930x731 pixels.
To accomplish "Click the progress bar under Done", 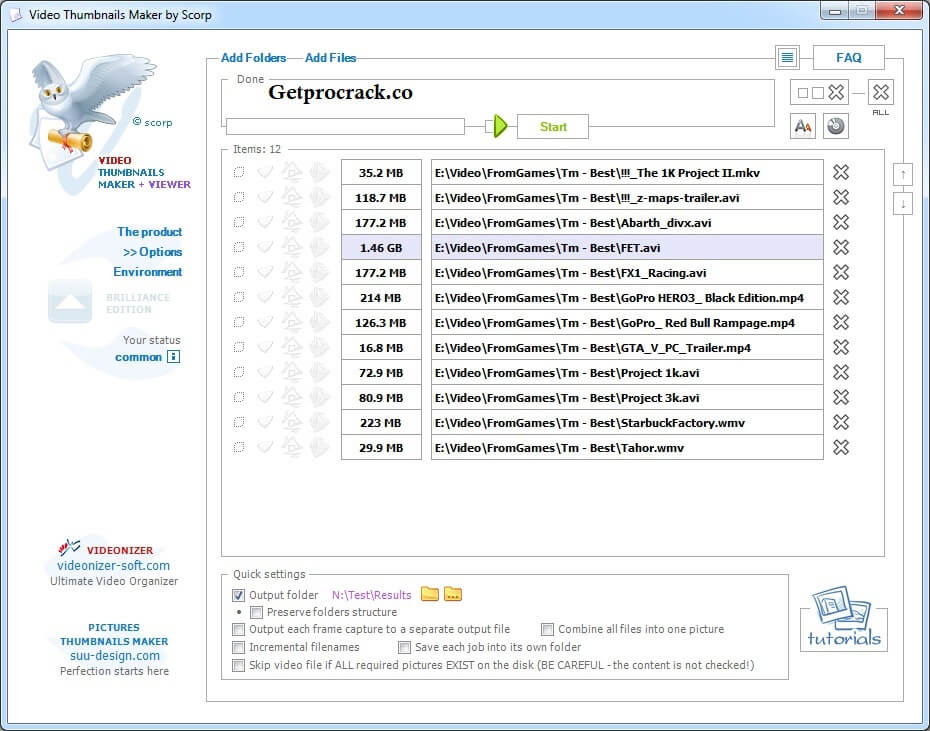I will pyautogui.click(x=345, y=126).
